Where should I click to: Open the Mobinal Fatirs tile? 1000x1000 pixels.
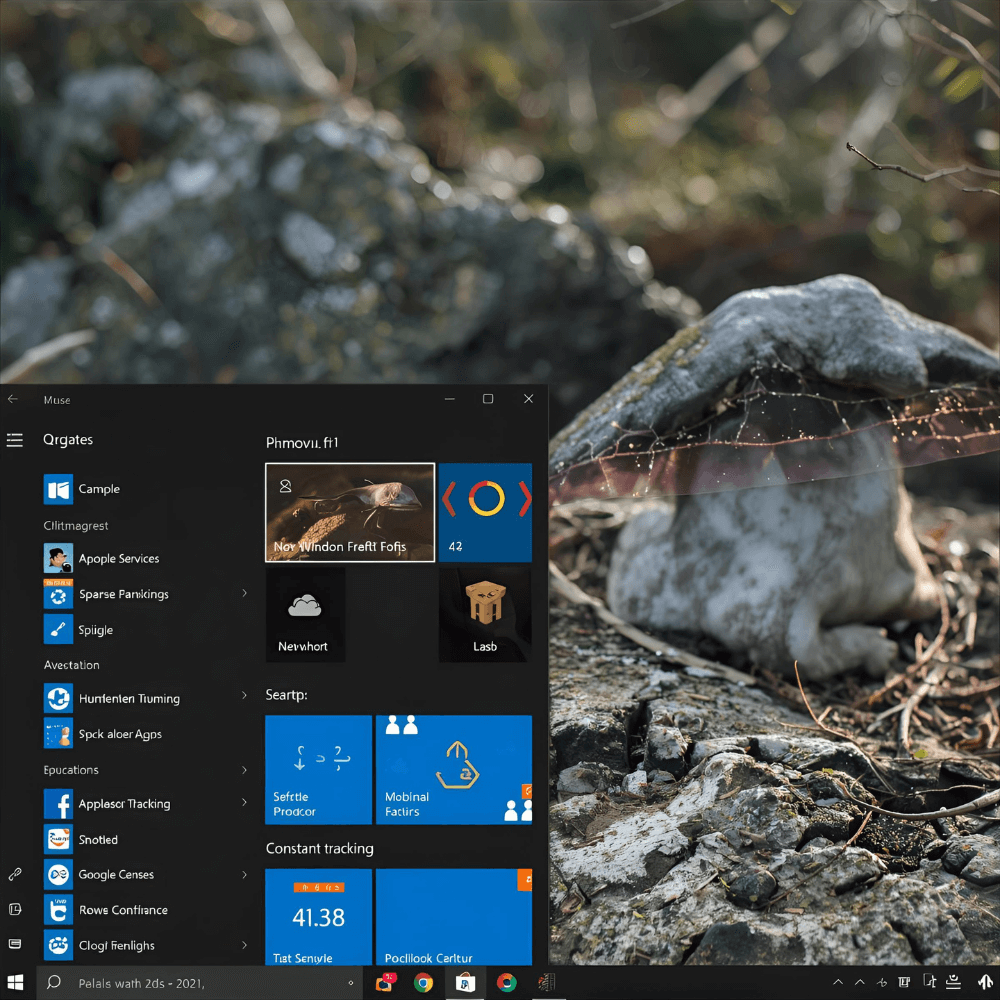453,769
